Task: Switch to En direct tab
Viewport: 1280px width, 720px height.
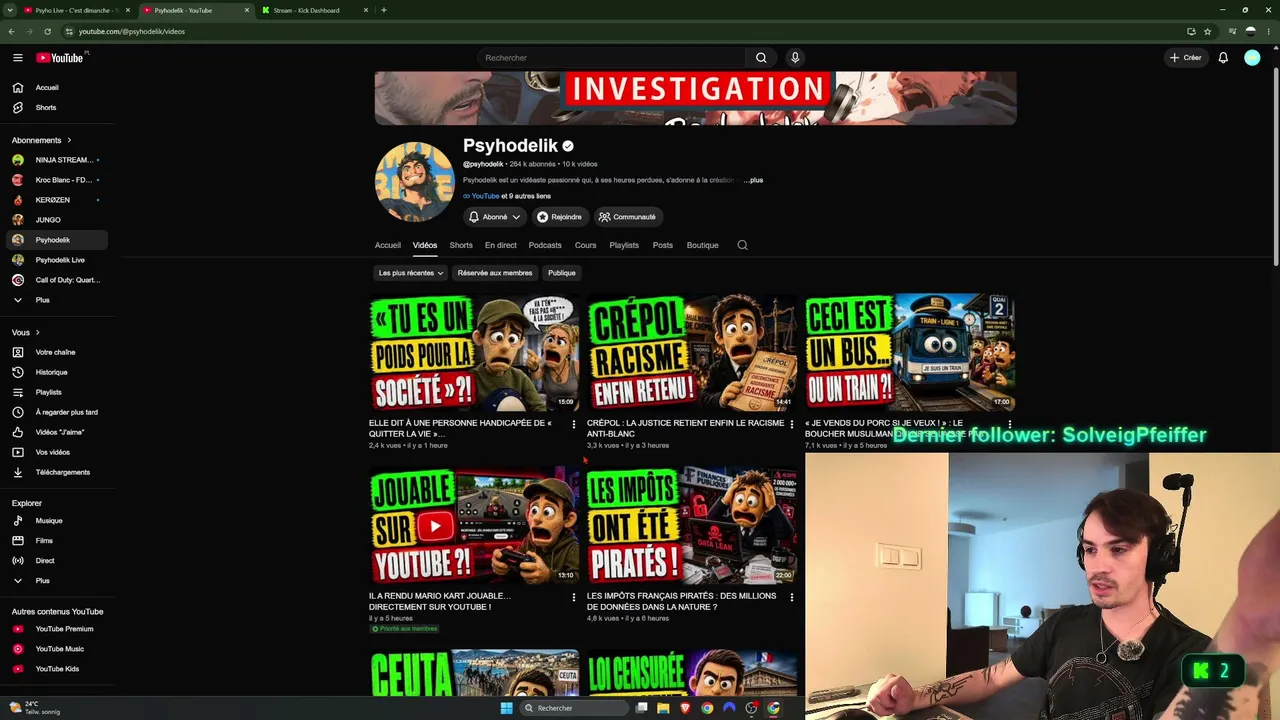Action: pos(501,245)
